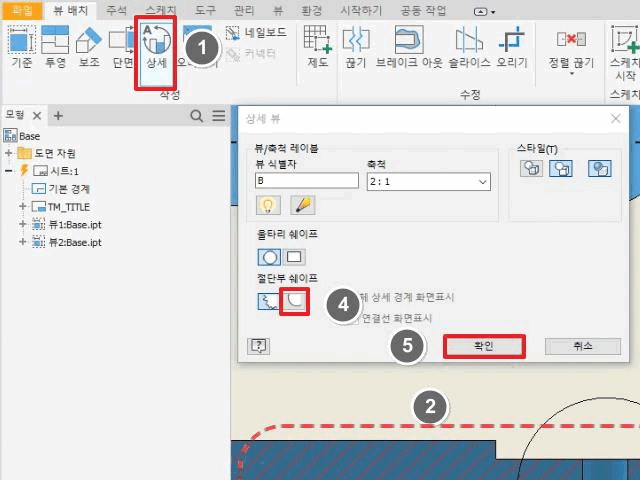
Task: Select the 보조 (Auxiliary view) tool
Action: coord(89,47)
